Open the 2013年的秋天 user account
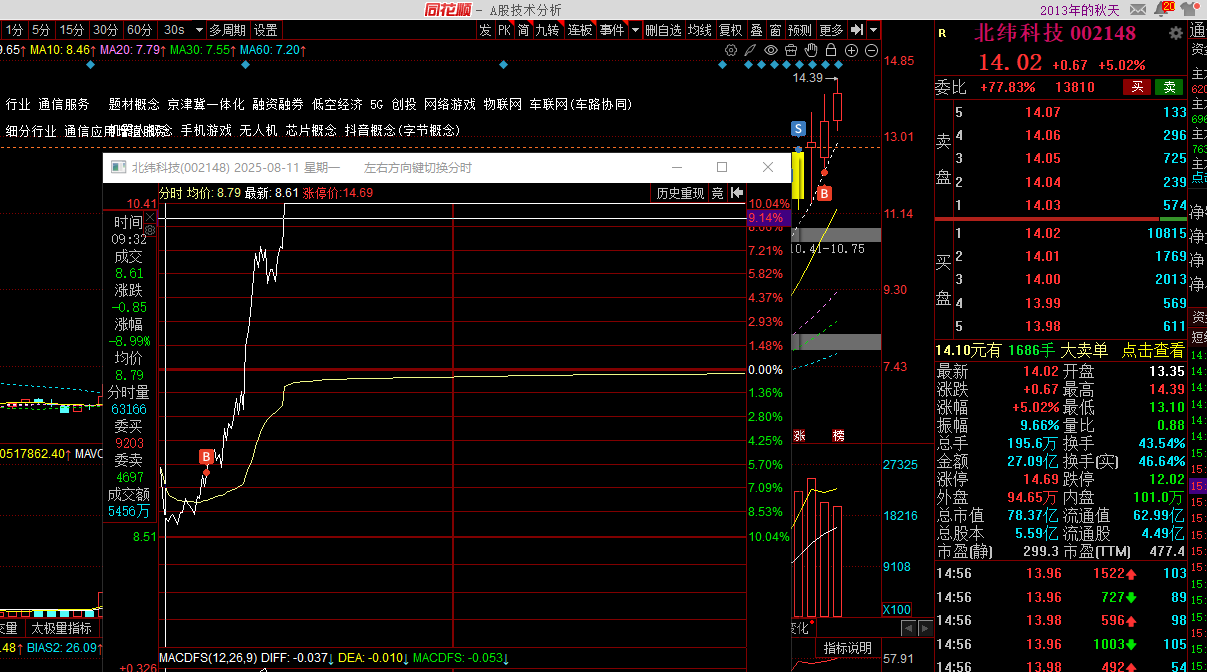Image resolution: width=1207 pixels, height=672 pixels. (x=1080, y=9)
